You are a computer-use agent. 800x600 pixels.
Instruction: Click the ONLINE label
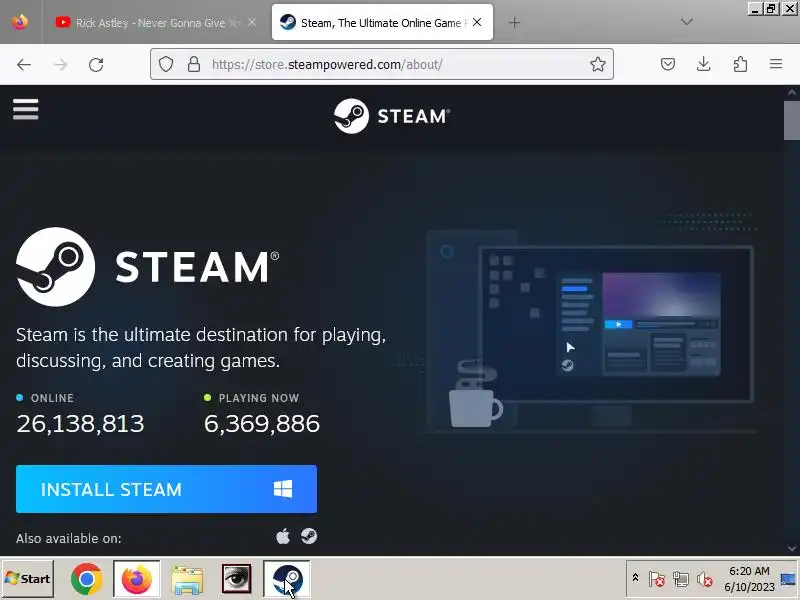(52, 398)
